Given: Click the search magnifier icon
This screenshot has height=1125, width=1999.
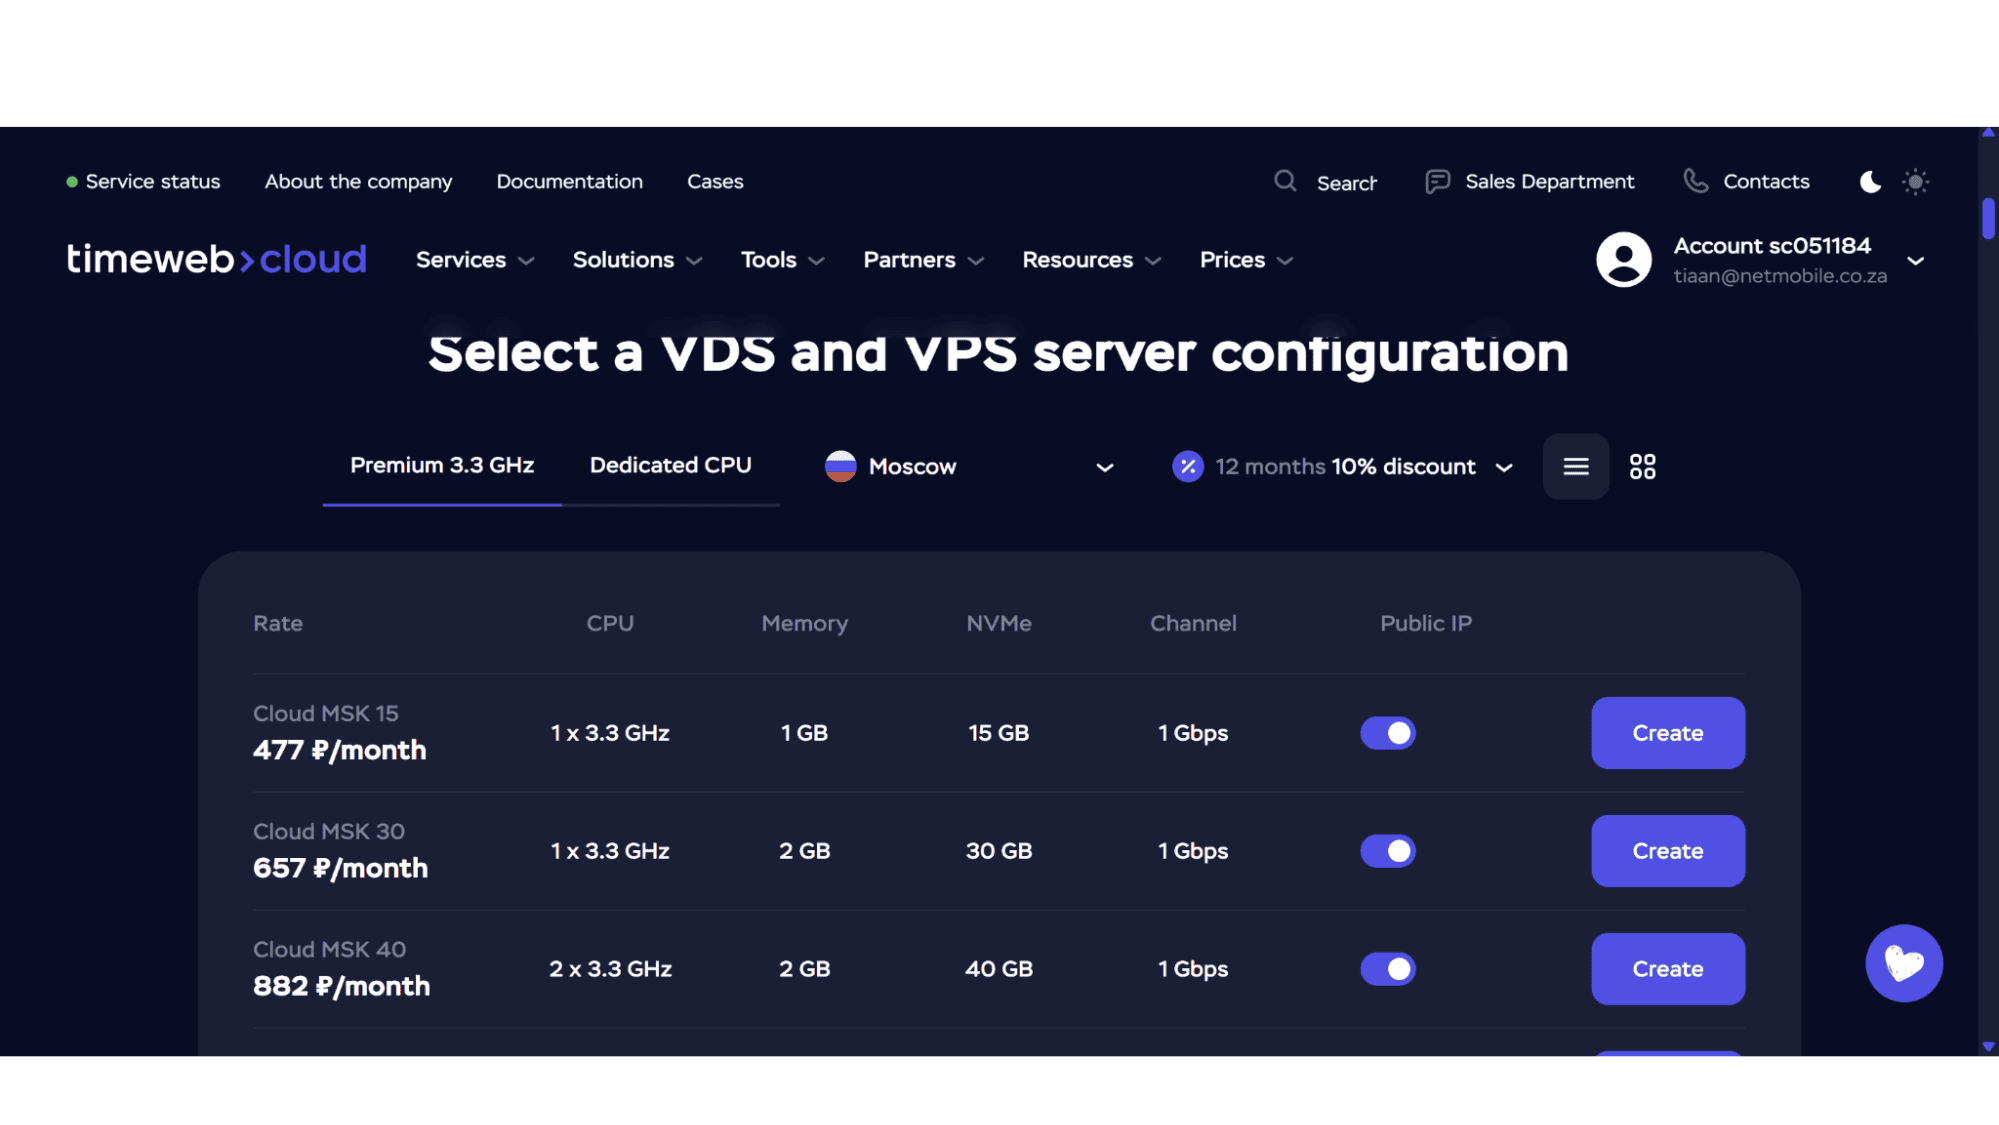Looking at the screenshot, I should (x=1285, y=181).
